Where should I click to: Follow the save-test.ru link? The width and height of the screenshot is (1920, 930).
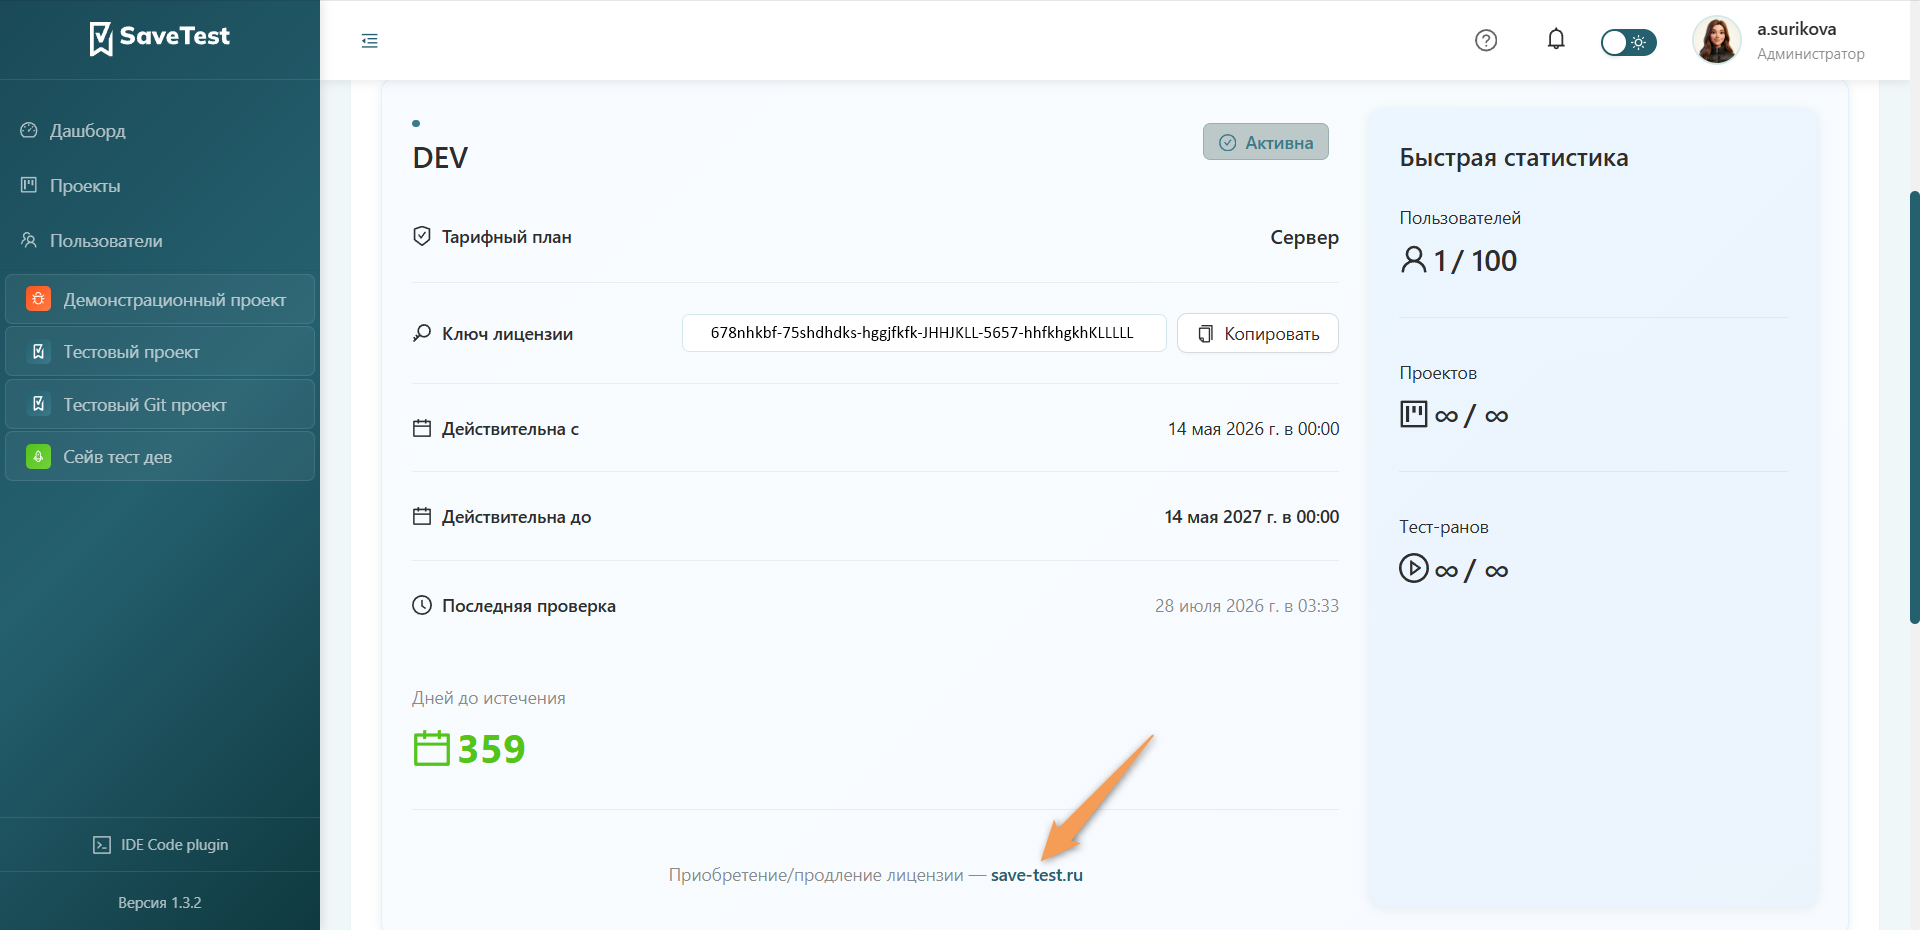click(1037, 875)
